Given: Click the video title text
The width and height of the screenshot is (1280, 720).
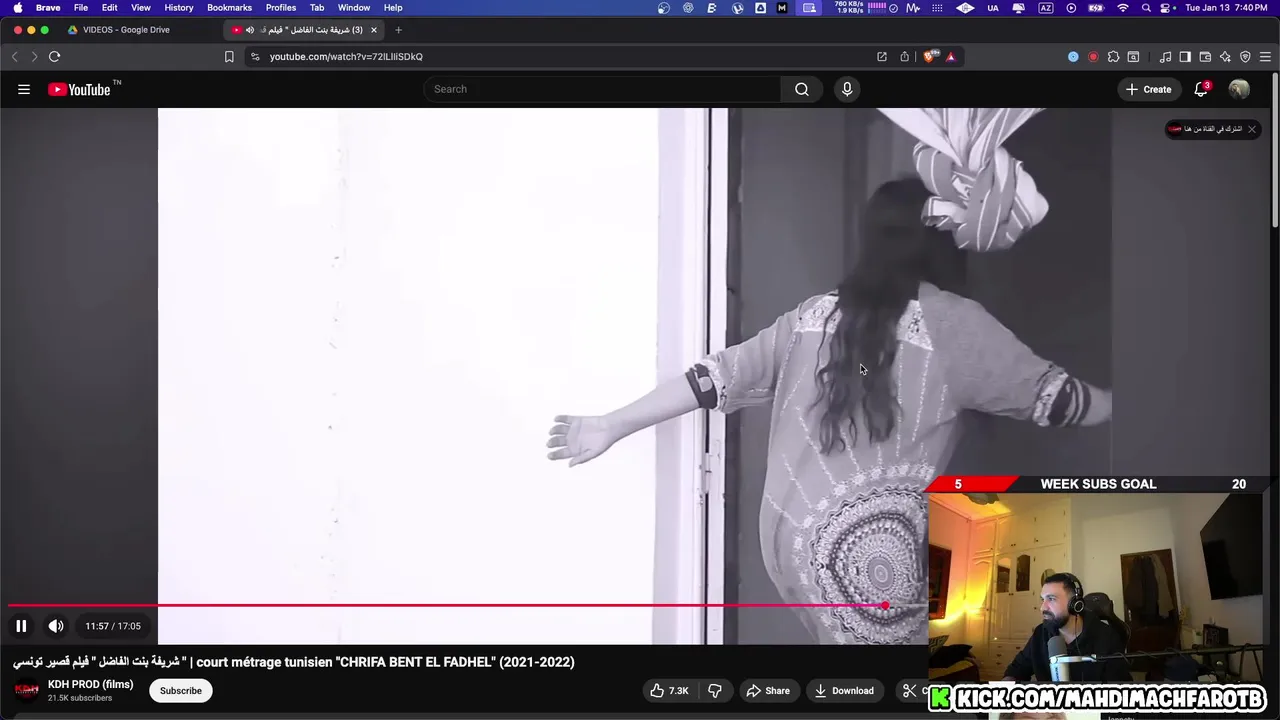Looking at the screenshot, I should [293, 662].
